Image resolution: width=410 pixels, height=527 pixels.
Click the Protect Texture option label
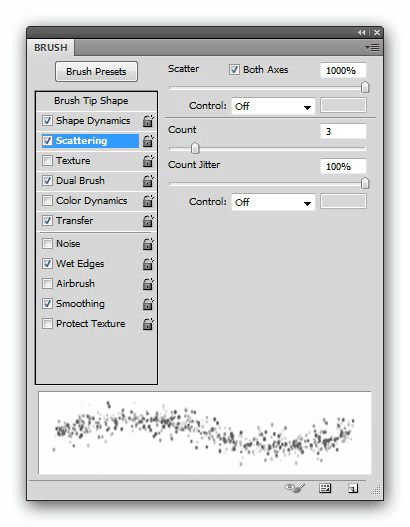coord(90,323)
